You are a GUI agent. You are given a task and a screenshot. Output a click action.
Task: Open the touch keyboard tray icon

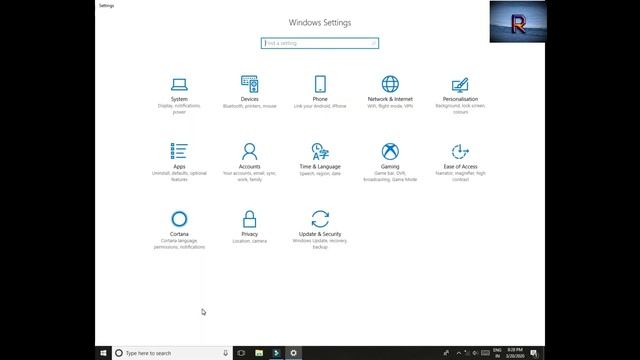pyautogui.click(x=485, y=353)
